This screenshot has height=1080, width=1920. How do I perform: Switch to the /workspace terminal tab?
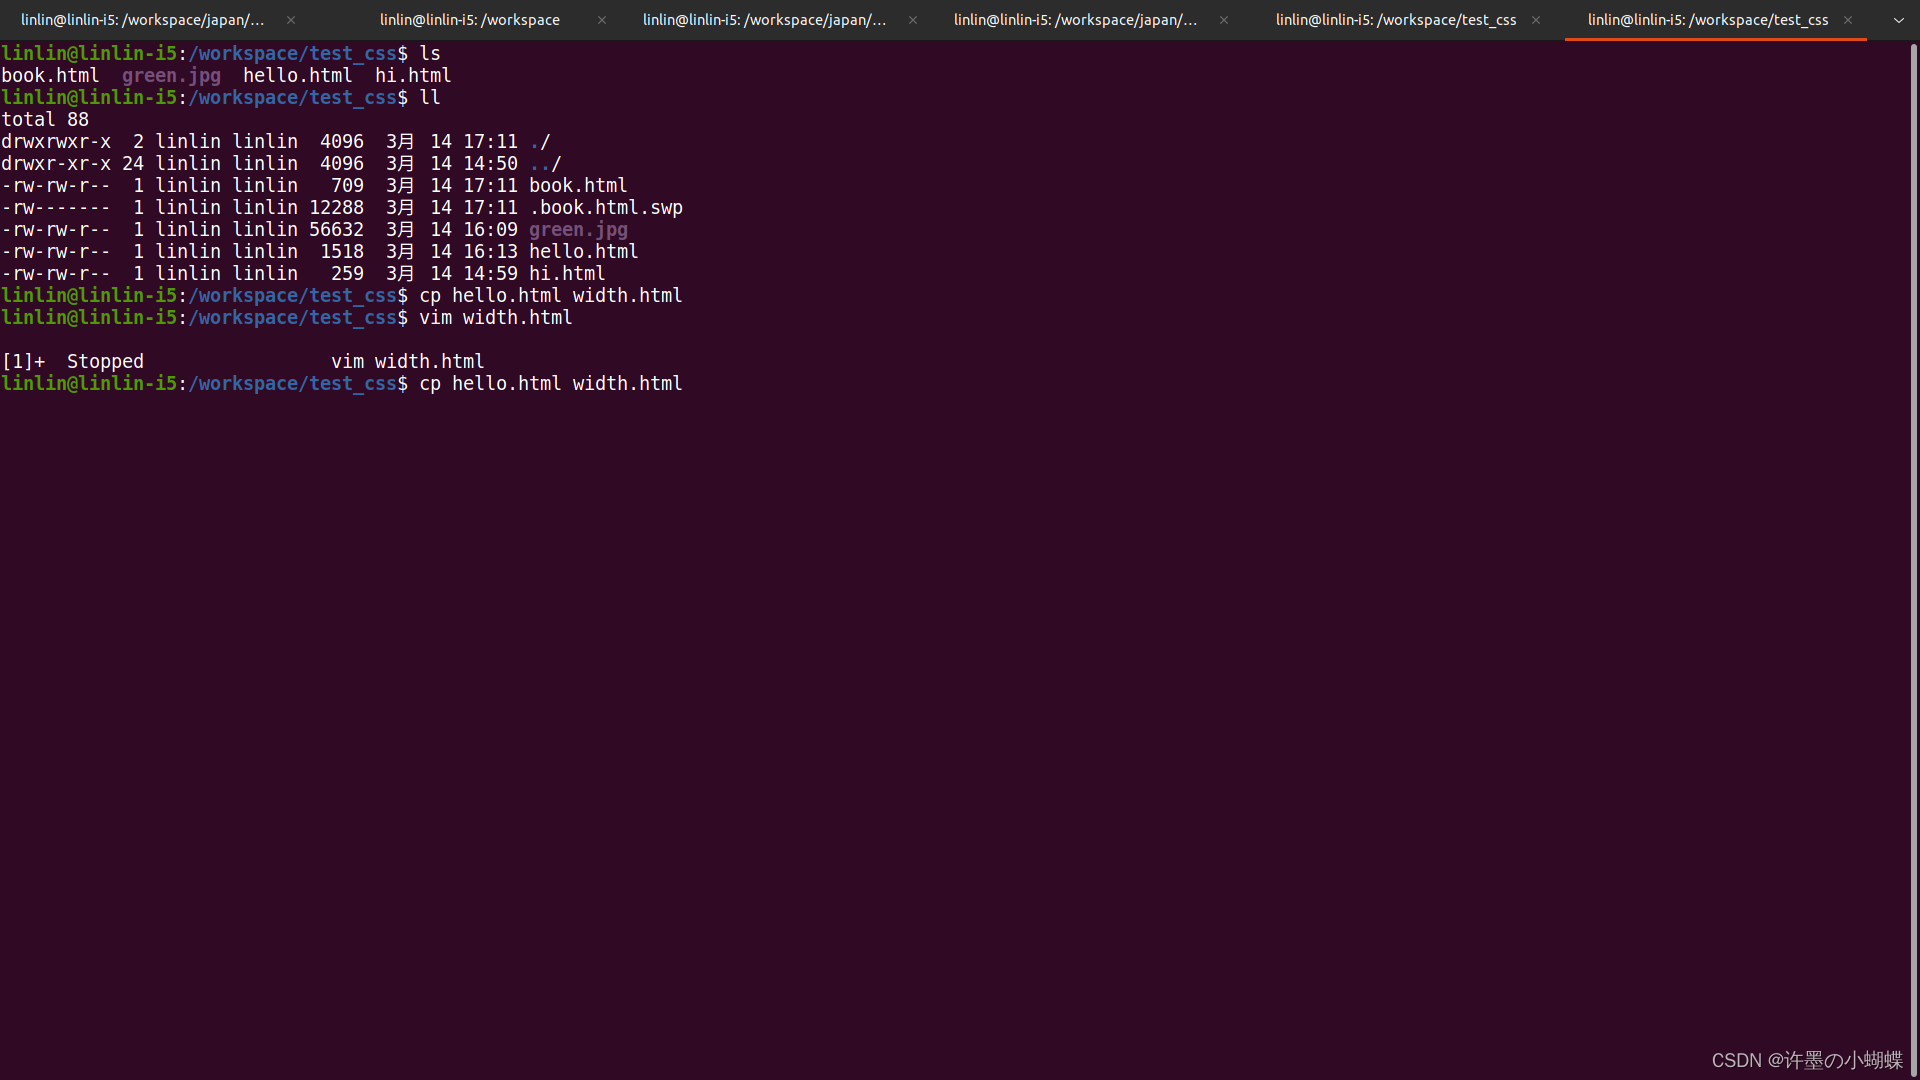[x=469, y=20]
